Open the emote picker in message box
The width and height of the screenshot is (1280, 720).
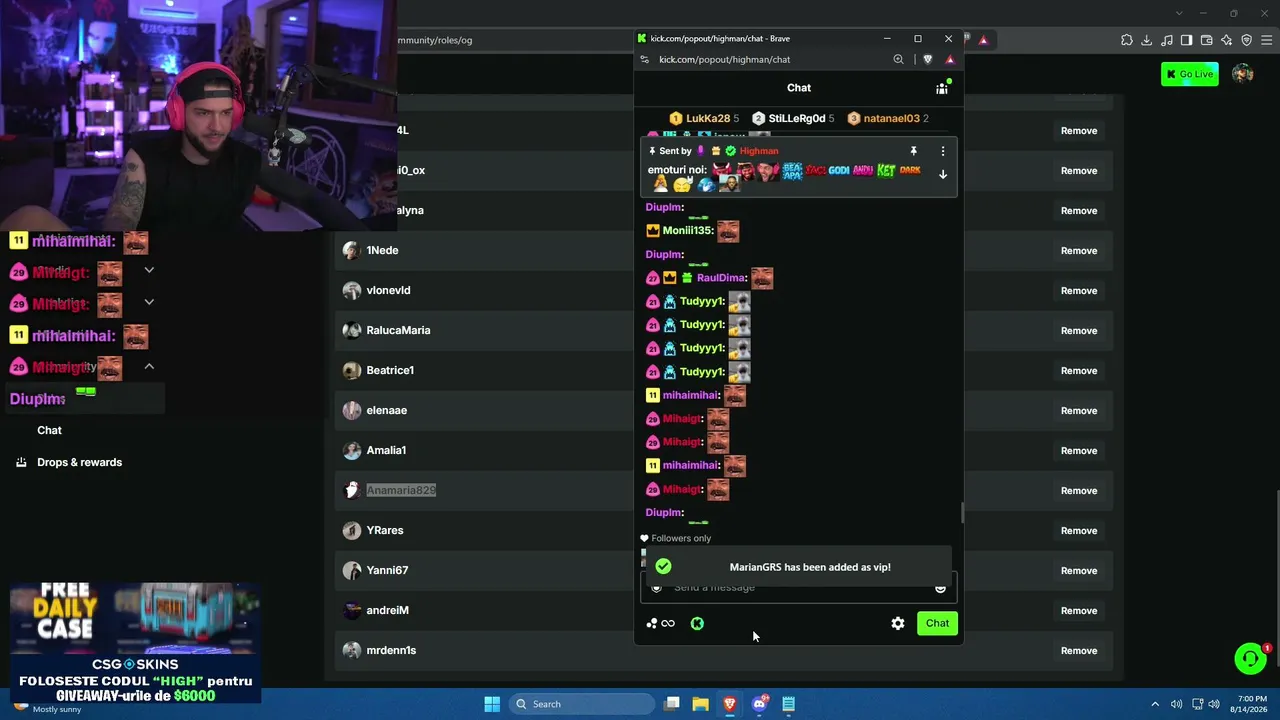coord(940,588)
